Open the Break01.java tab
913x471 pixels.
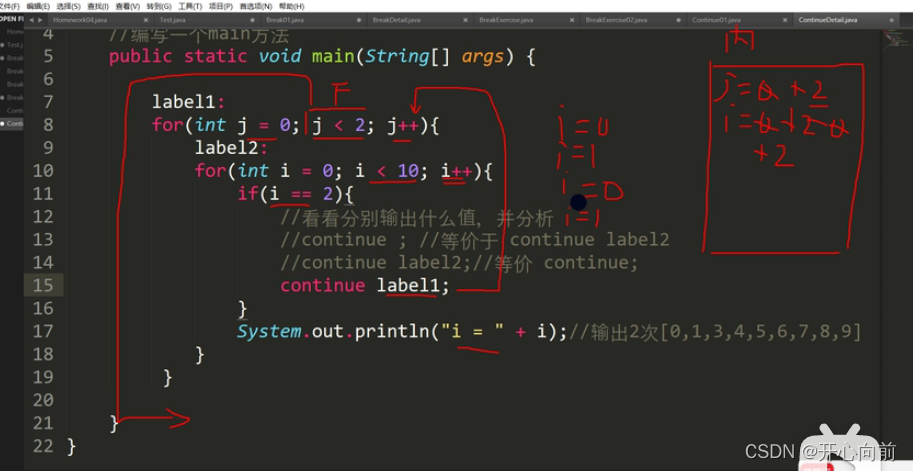285,20
